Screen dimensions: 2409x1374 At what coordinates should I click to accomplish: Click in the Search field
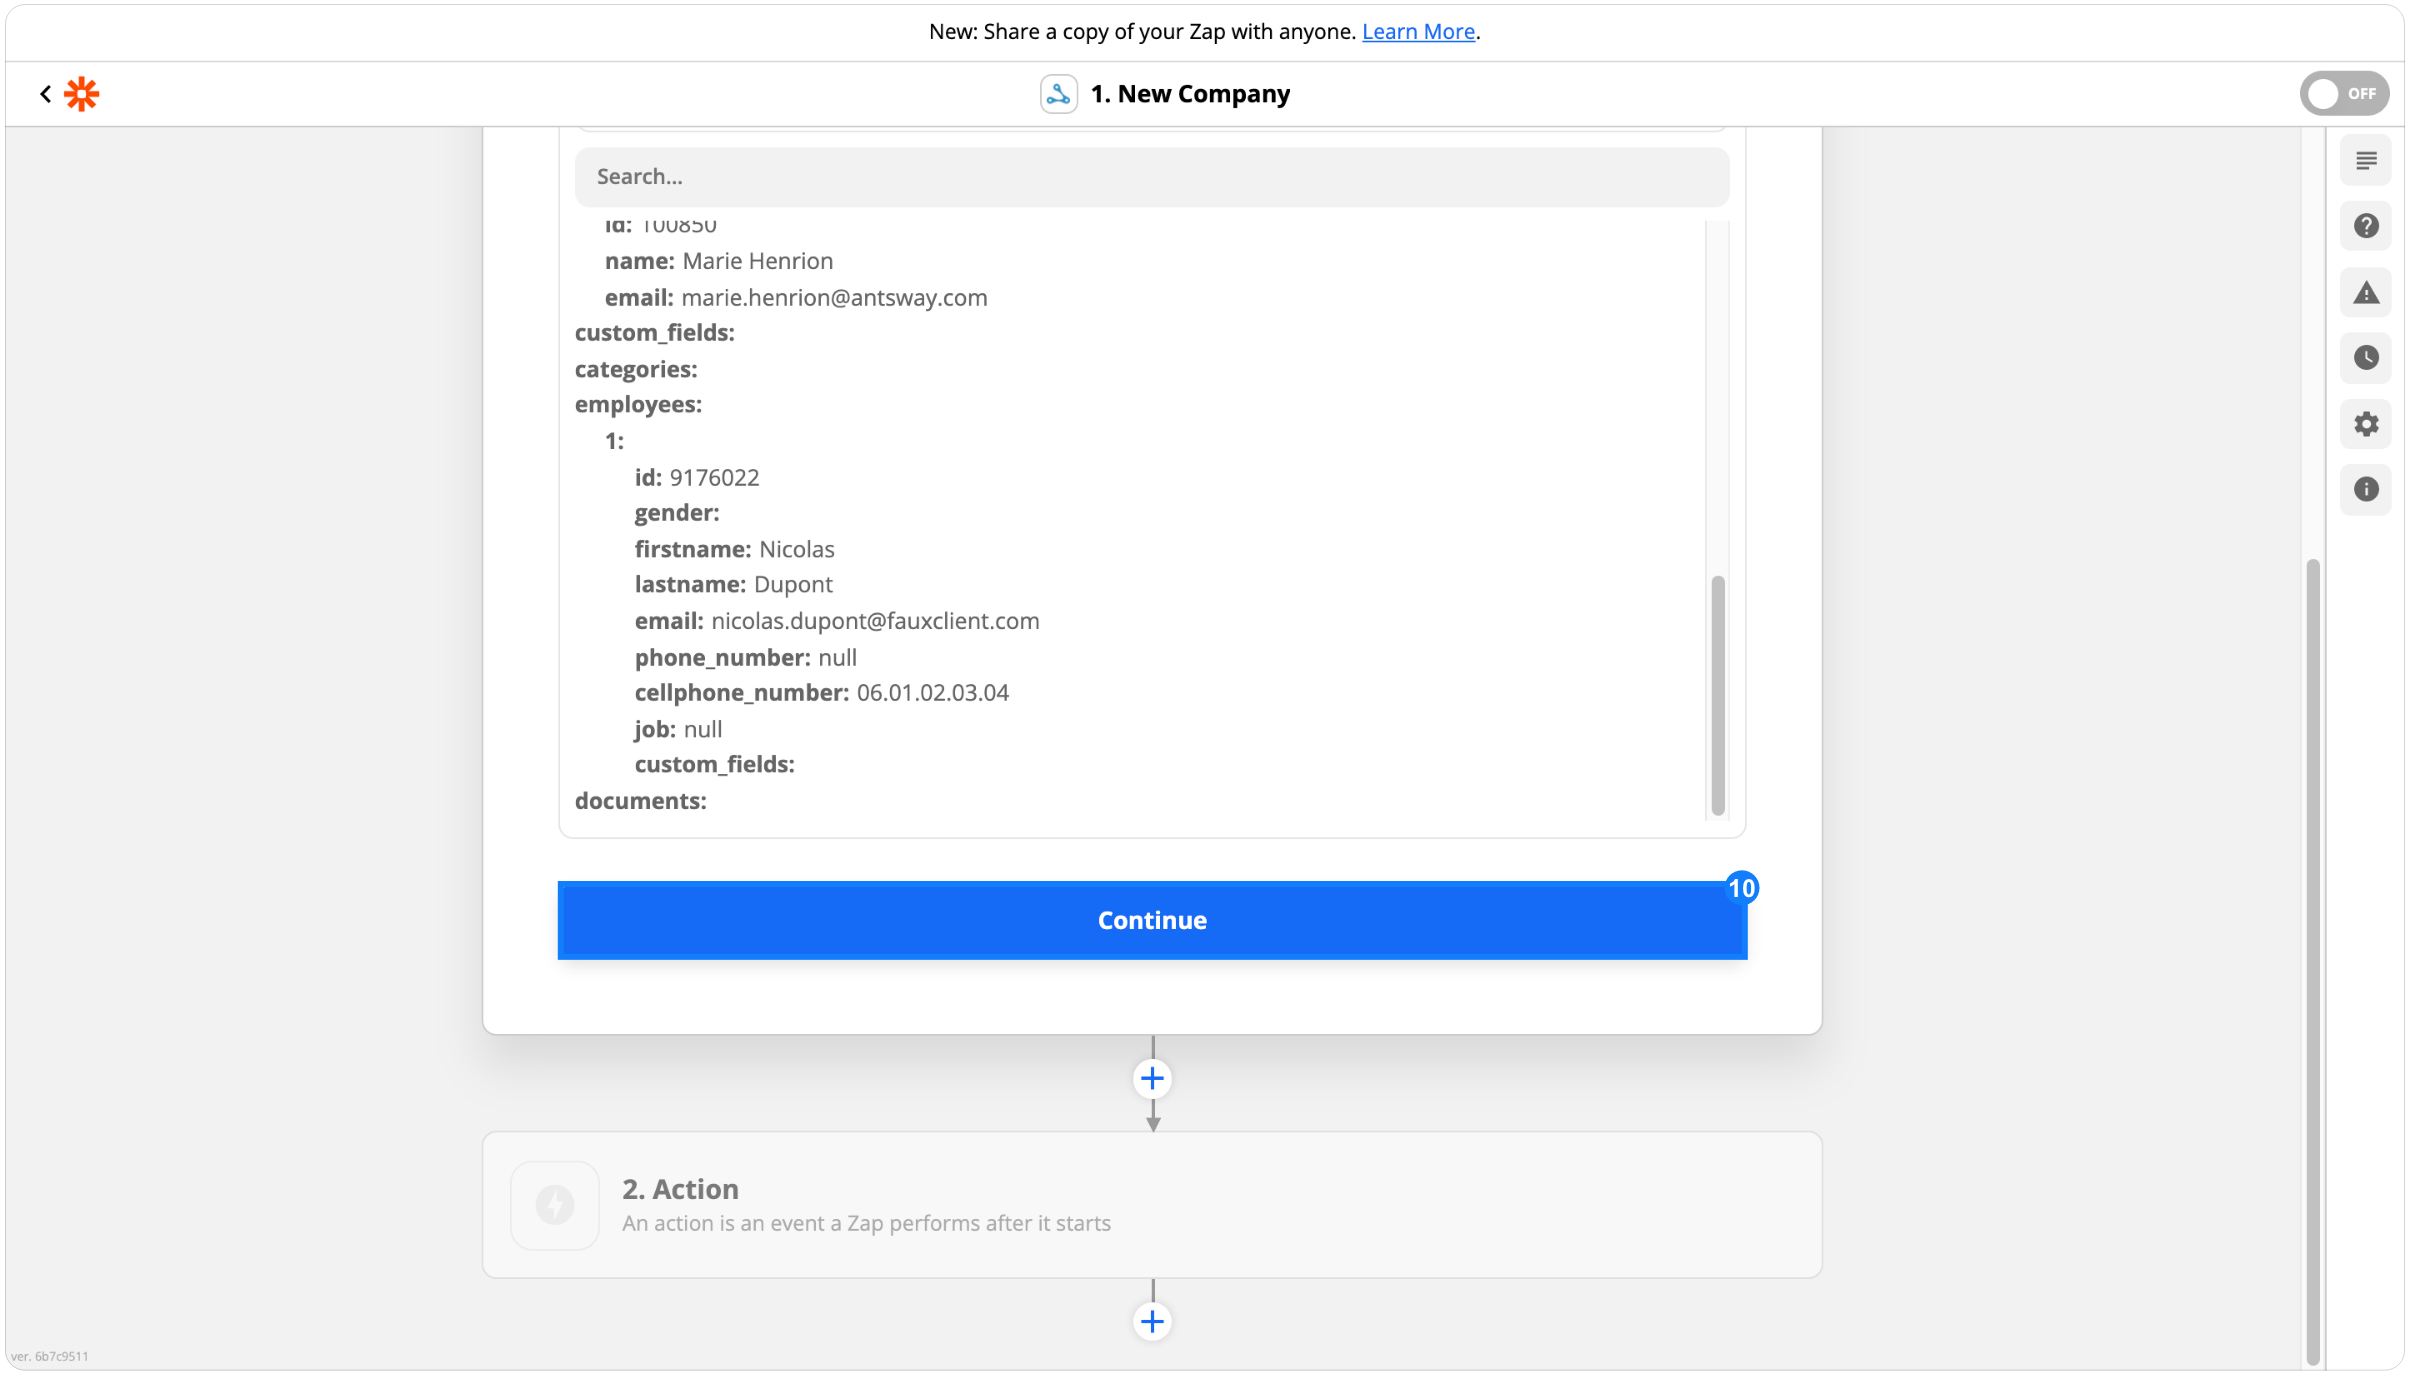pyautogui.click(x=1151, y=177)
